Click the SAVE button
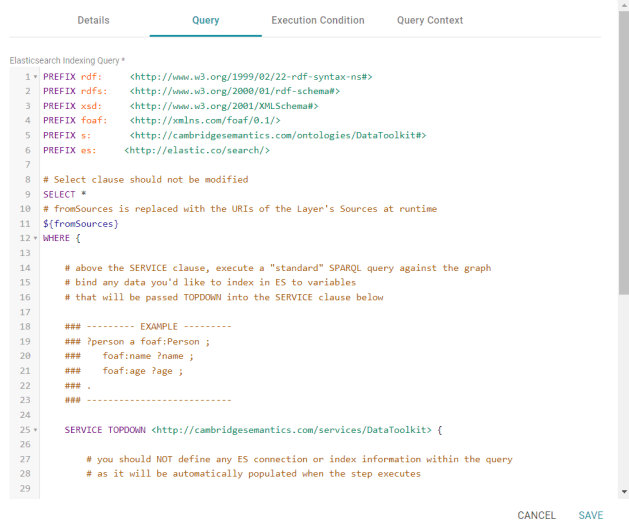The height and width of the screenshot is (527, 629). [590, 515]
